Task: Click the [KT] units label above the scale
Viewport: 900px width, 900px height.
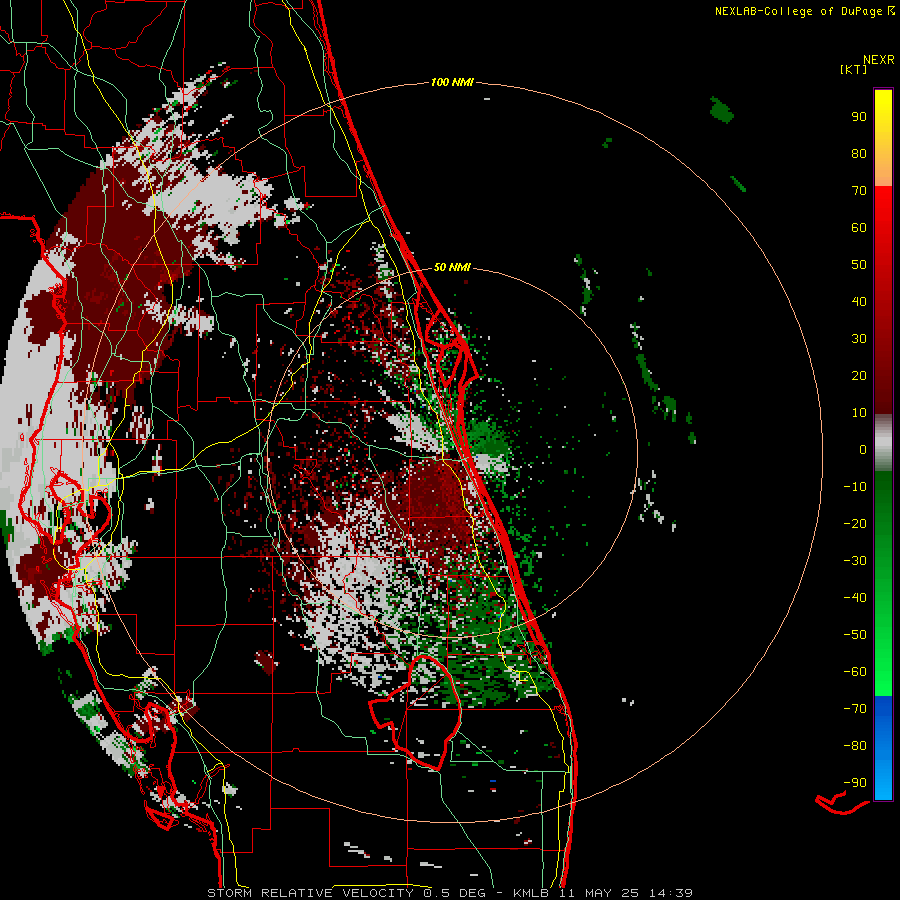Action: pos(853,69)
